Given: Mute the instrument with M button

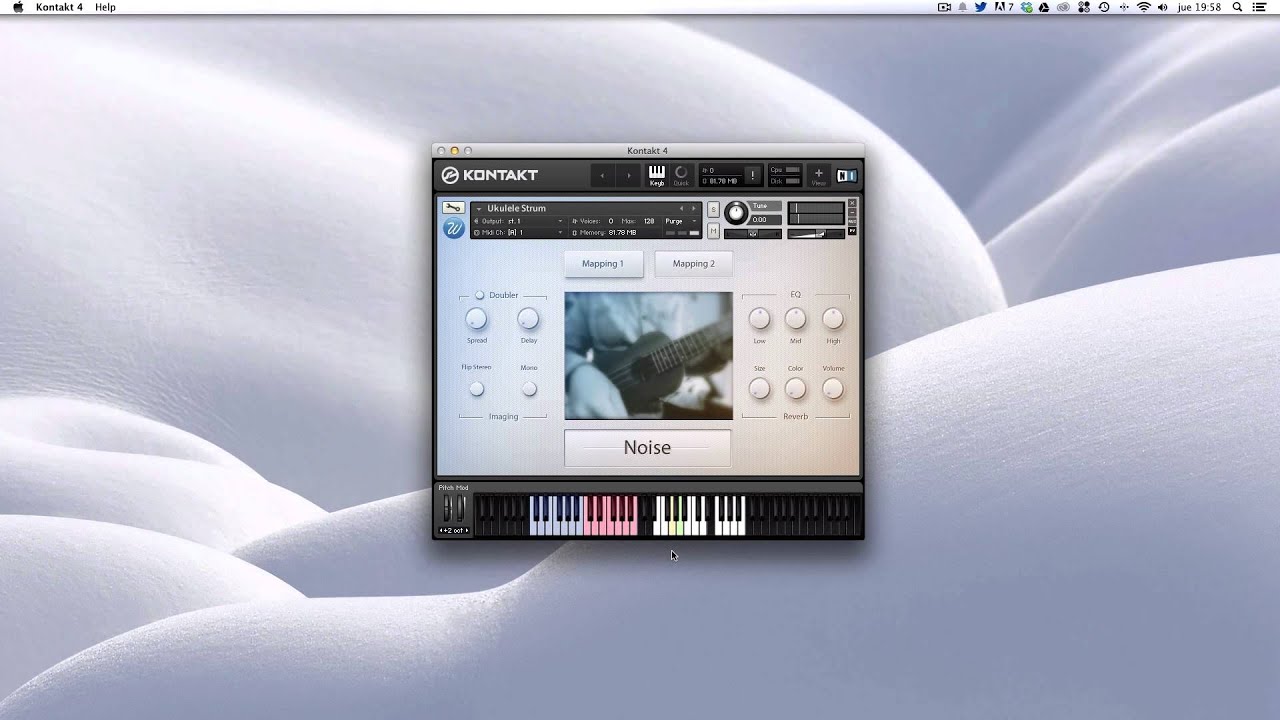Looking at the screenshot, I should (713, 231).
